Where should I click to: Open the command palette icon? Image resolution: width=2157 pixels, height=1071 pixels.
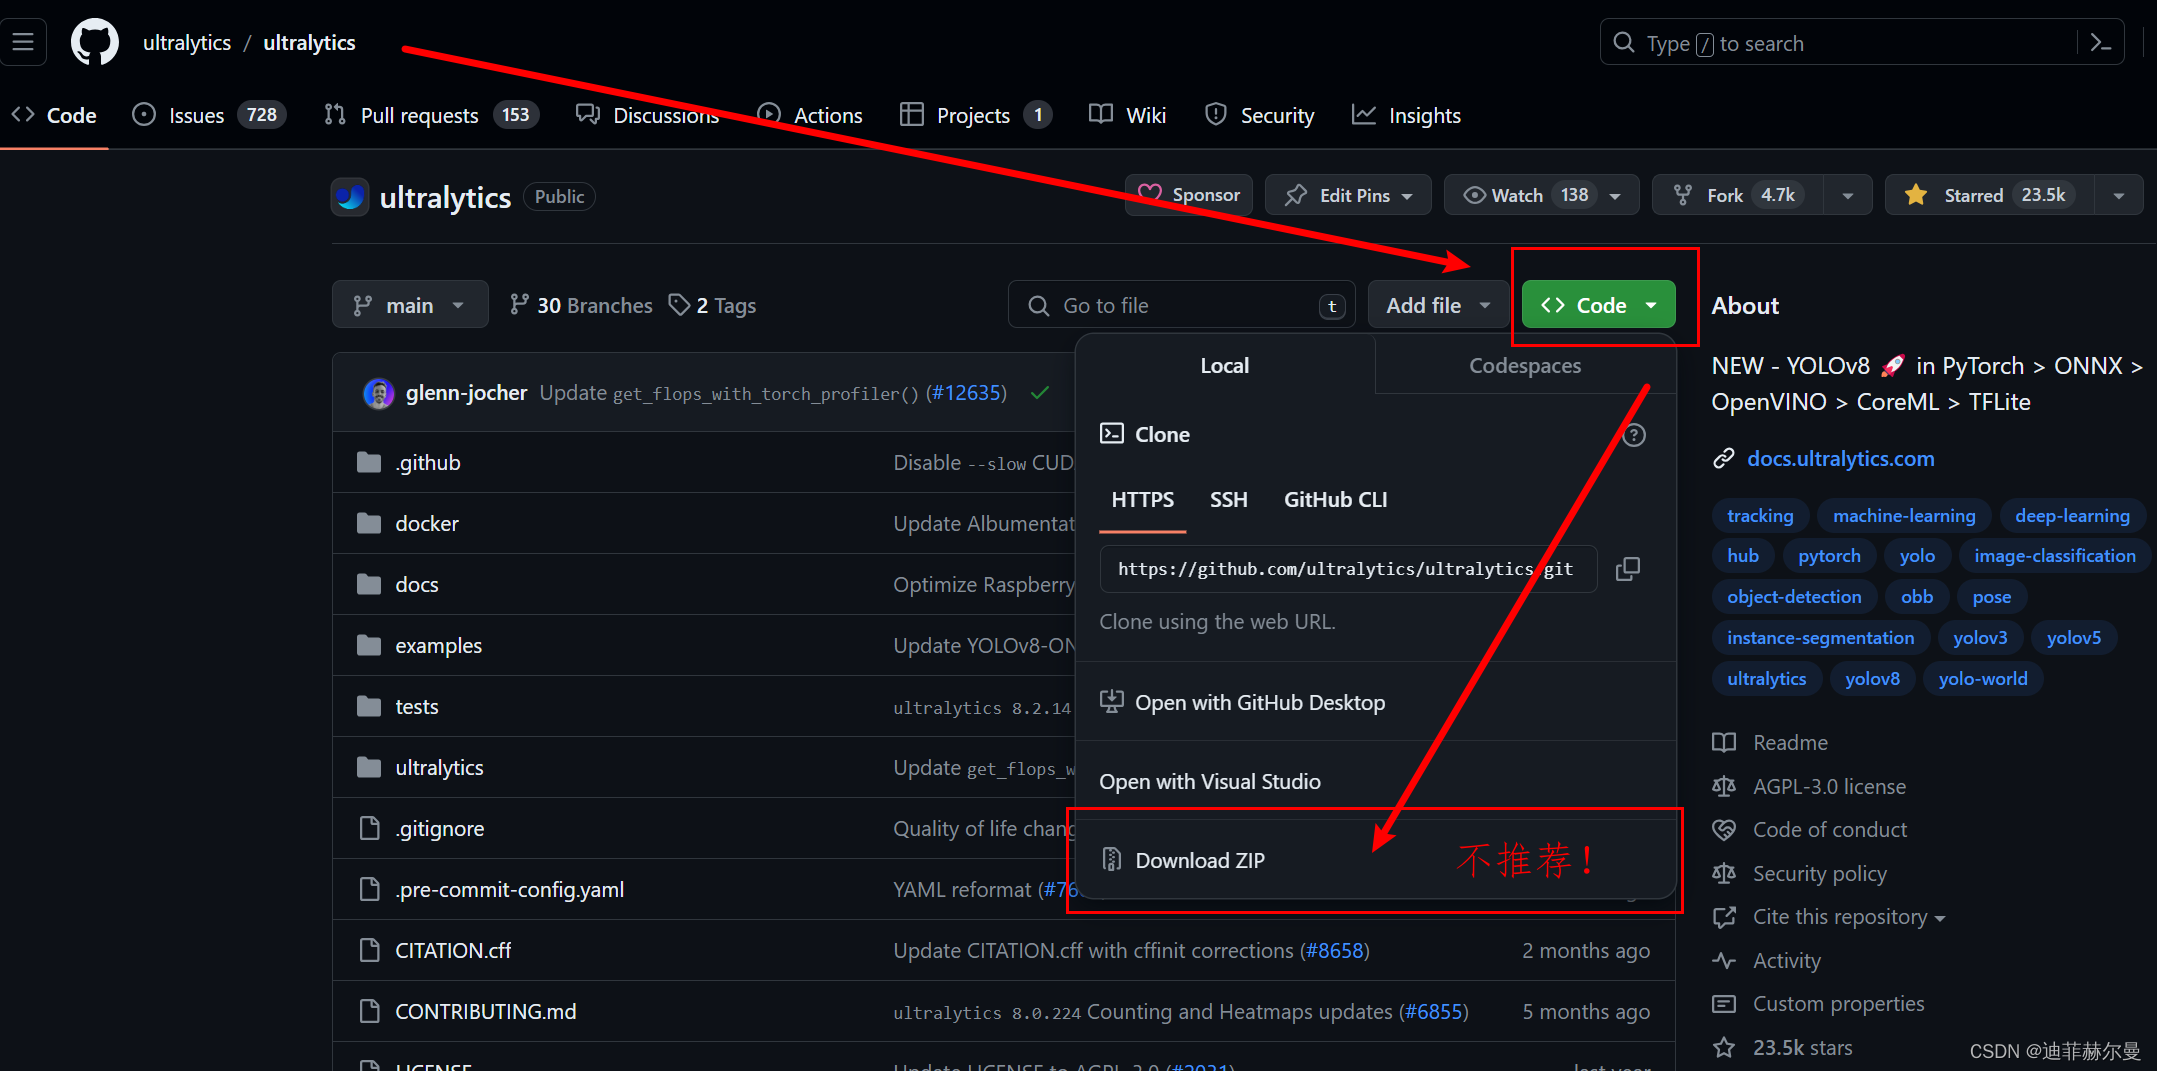pos(2101,43)
